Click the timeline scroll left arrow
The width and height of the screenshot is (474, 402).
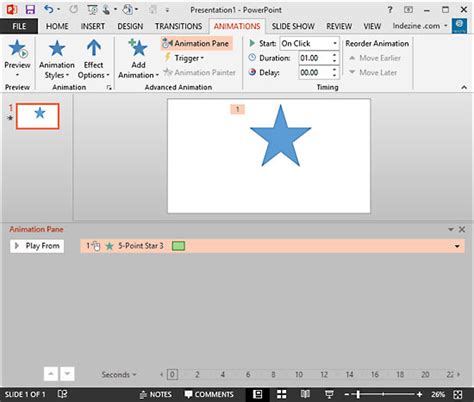pos(162,375)
